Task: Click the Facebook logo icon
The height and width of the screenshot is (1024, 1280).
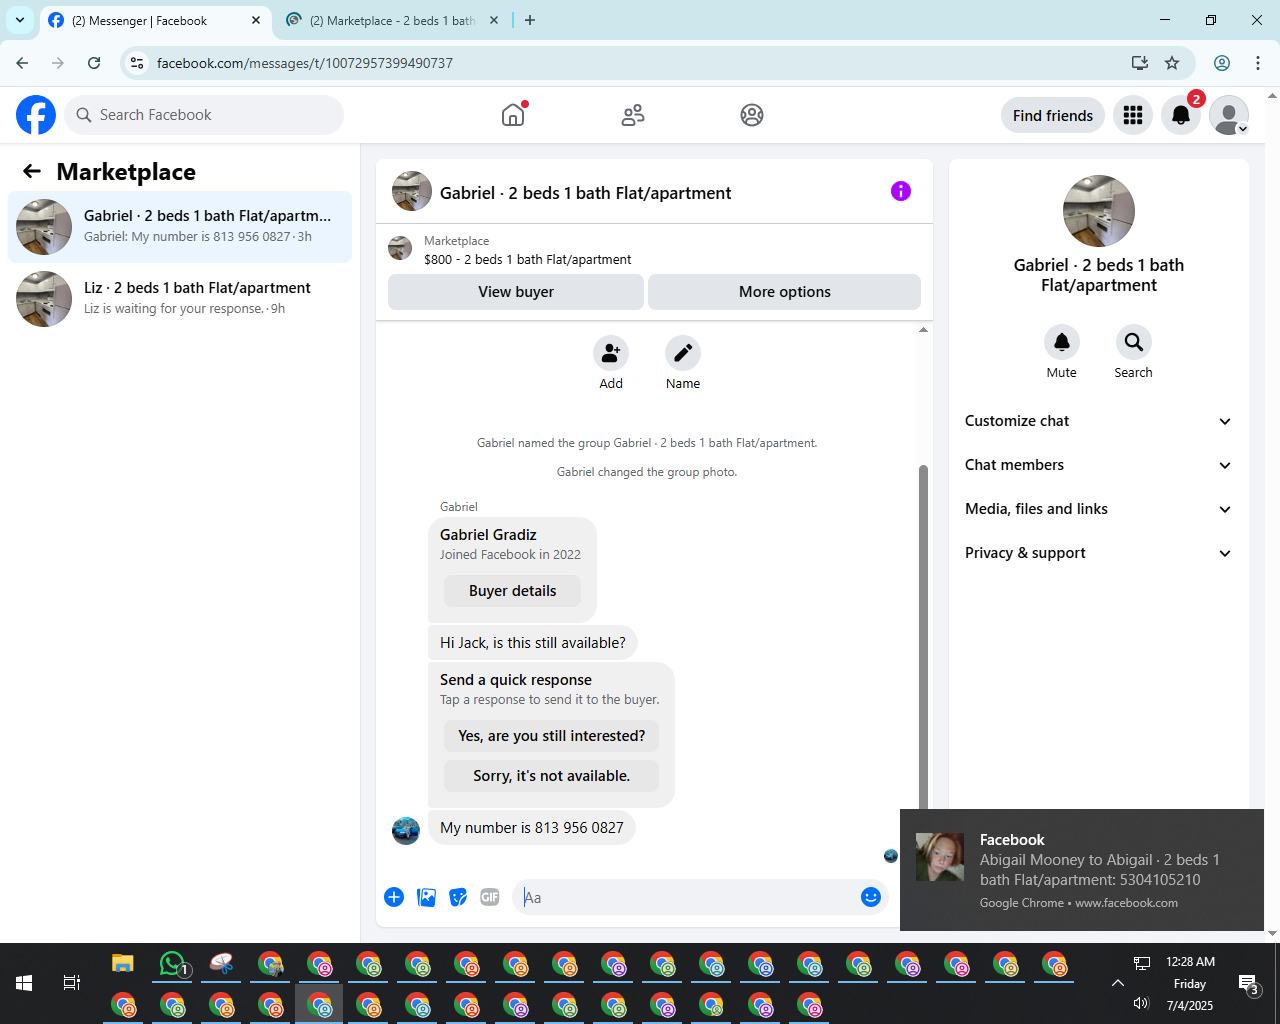Action: 36,115
